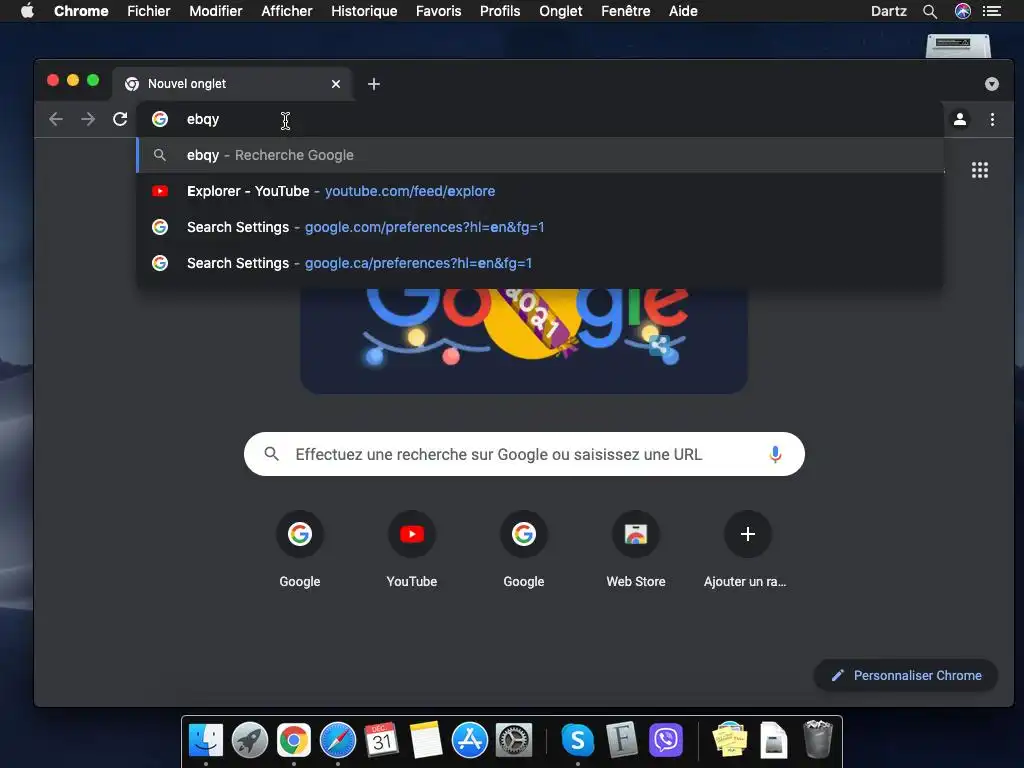The width and height of the screenshot is (1024, 768).
Task: Open System Preferences from the dock
Action: pos(514,739)
